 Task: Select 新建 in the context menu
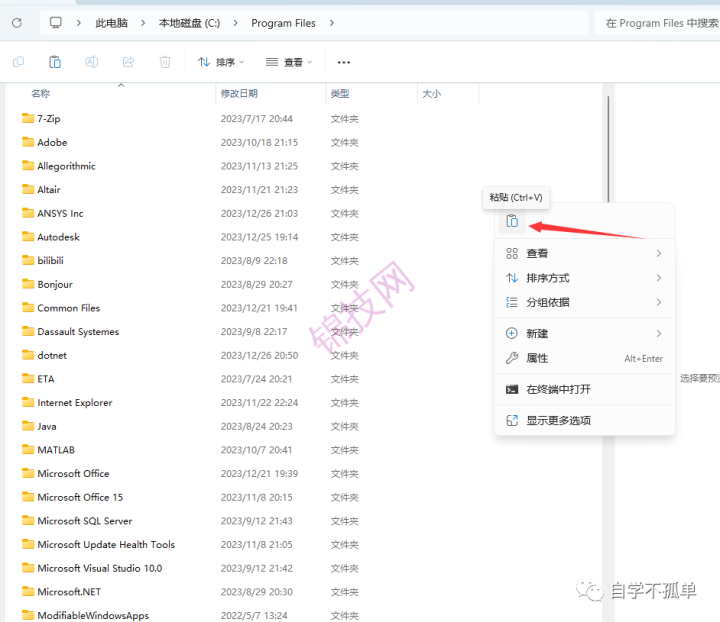585,333
